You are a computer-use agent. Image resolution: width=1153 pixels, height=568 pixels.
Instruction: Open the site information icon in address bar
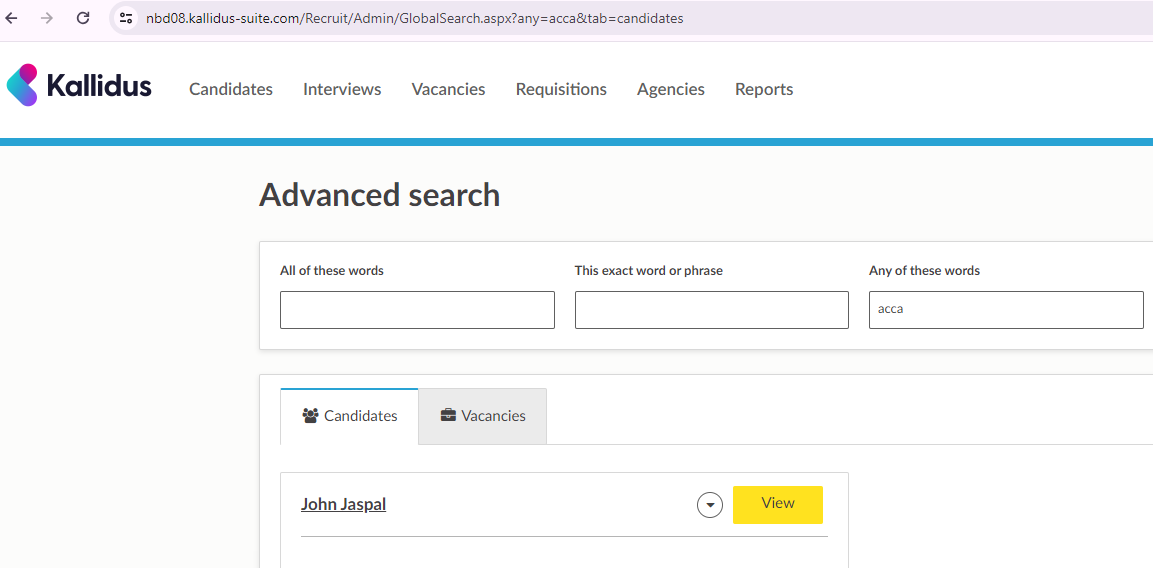pyautogui.click(x=126, y=18)
